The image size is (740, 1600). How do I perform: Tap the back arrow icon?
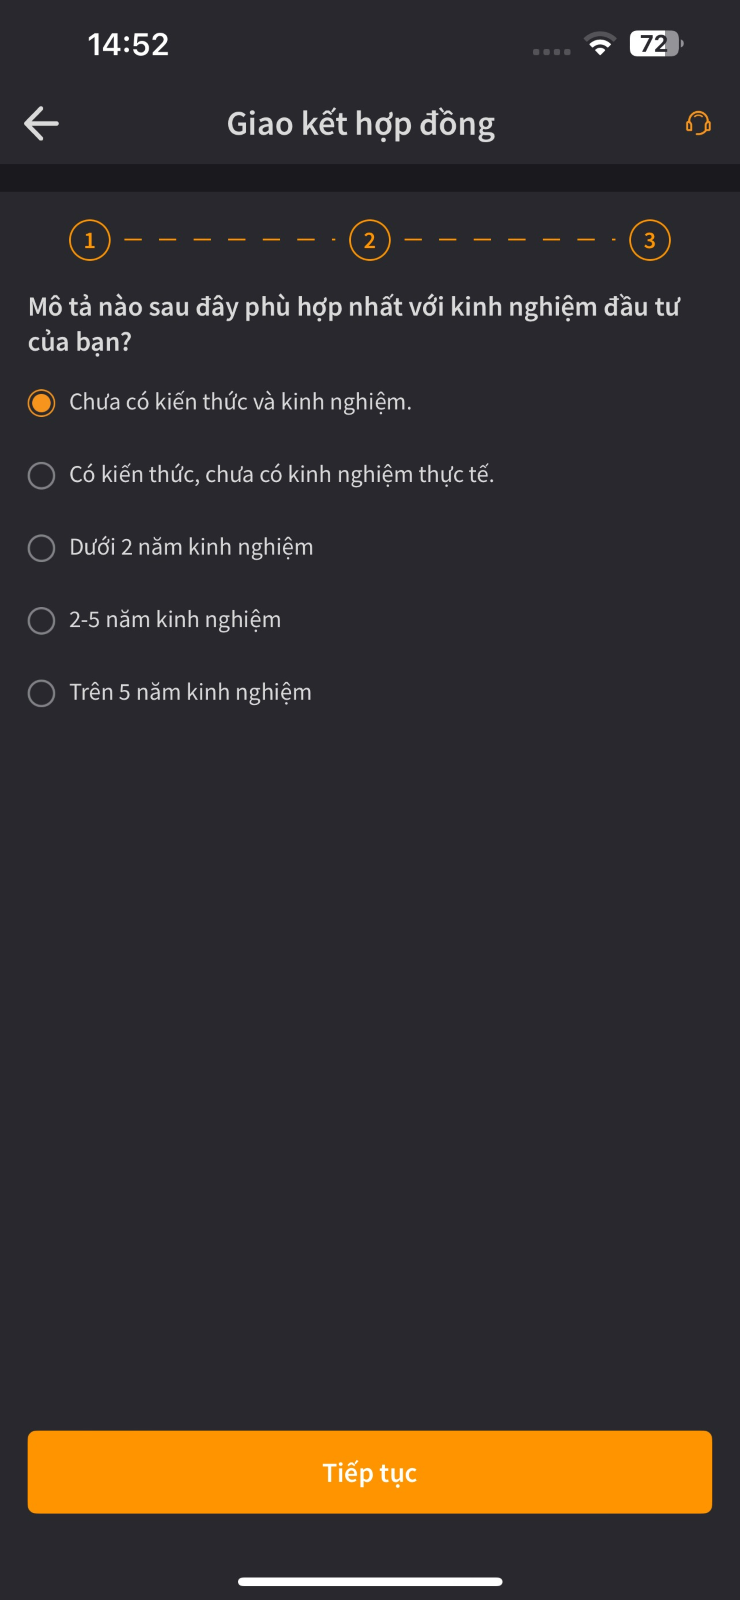[41, 124]
